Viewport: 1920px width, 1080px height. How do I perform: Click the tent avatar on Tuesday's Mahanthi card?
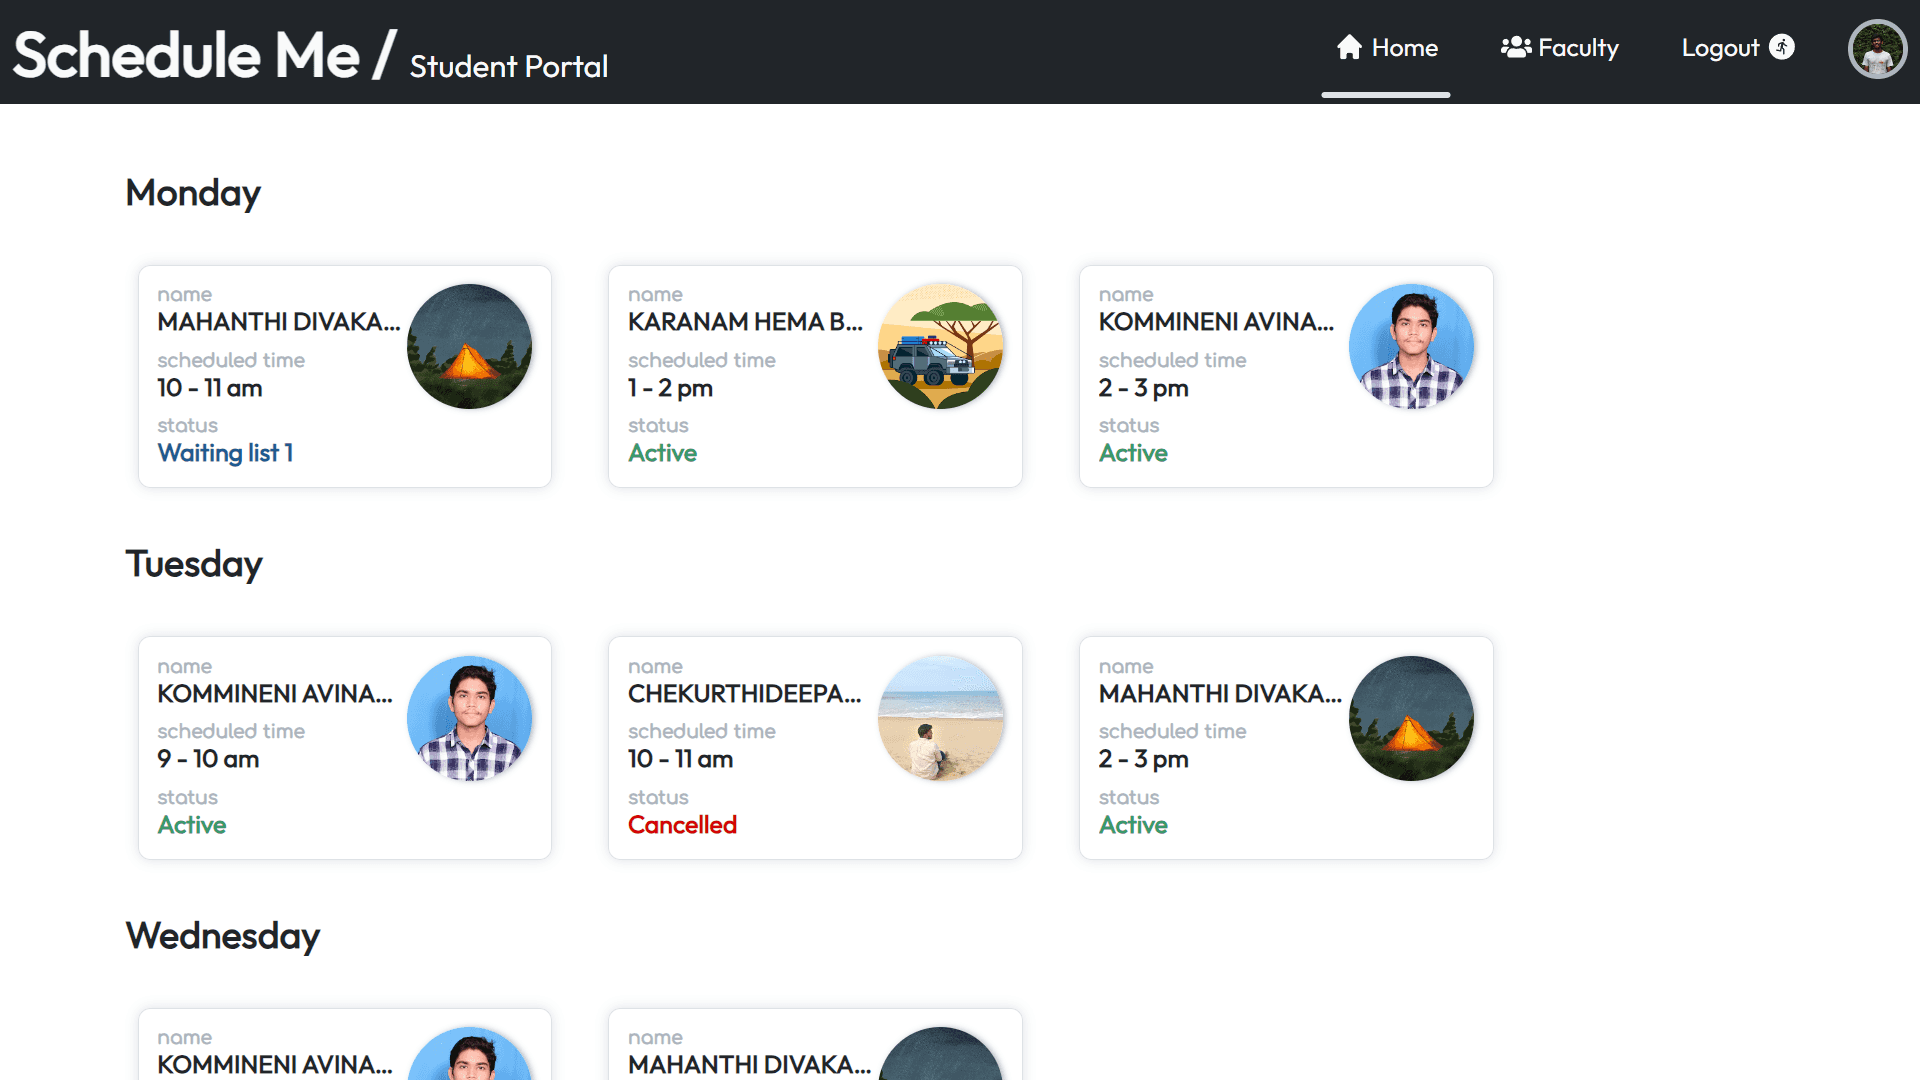1411,718
